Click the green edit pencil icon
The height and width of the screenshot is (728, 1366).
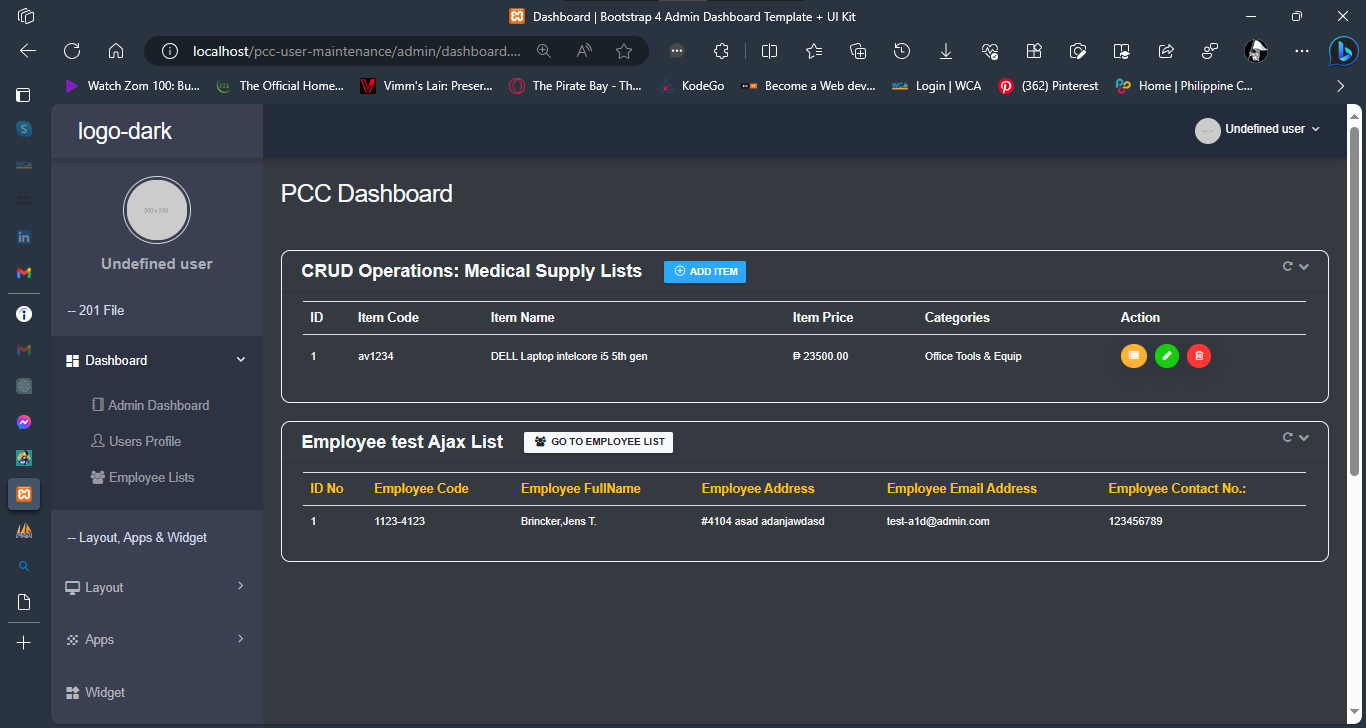tap(1166, 355)
